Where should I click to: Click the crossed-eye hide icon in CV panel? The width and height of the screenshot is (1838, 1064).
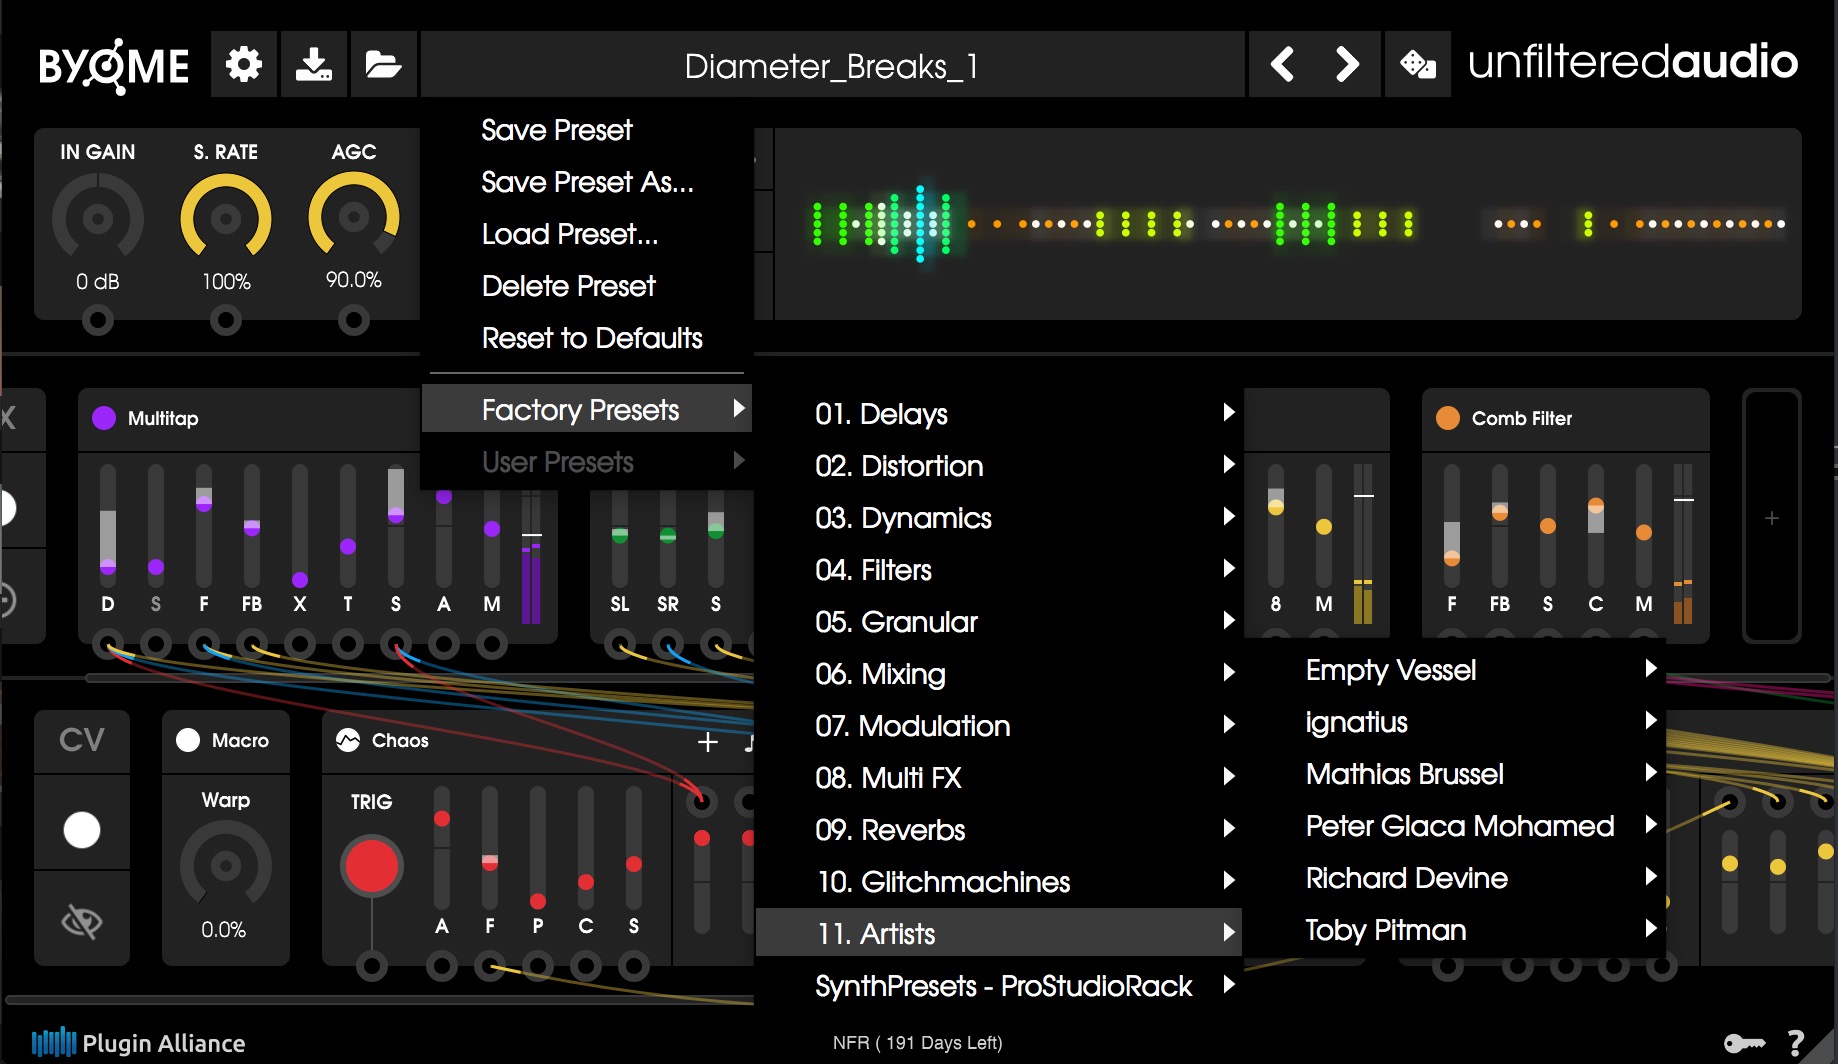tap(82, 921)
